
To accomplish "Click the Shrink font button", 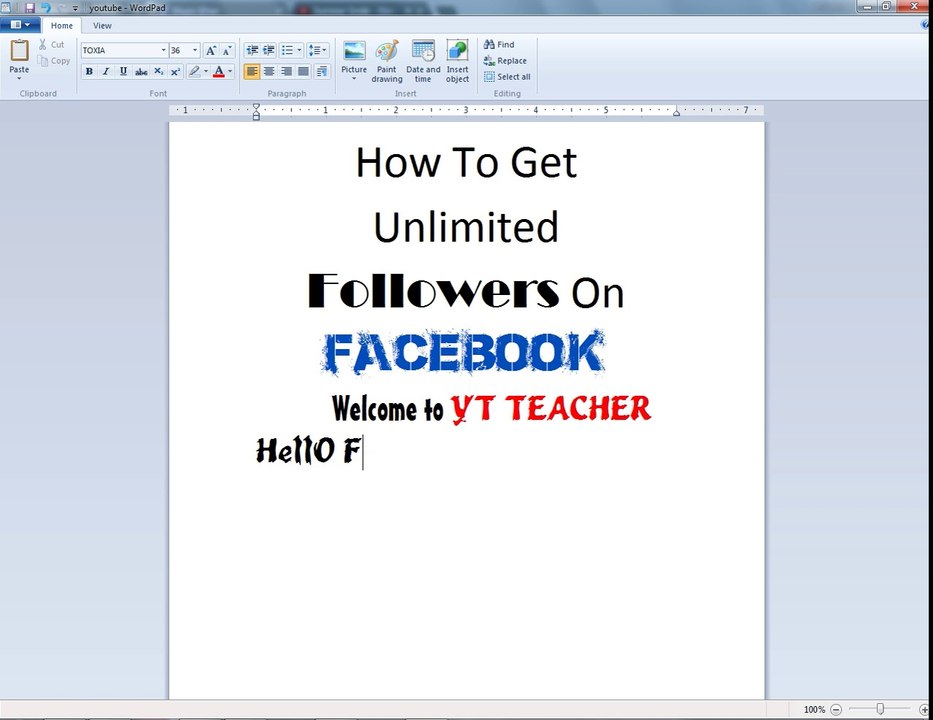I will pos(227,51).
